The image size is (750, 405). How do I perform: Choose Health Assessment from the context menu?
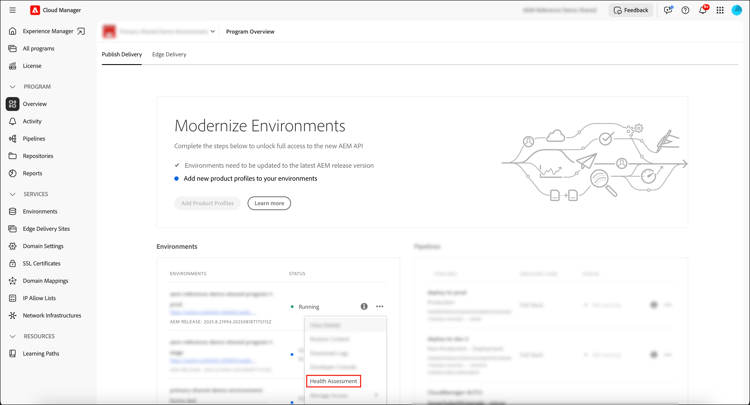333,381
